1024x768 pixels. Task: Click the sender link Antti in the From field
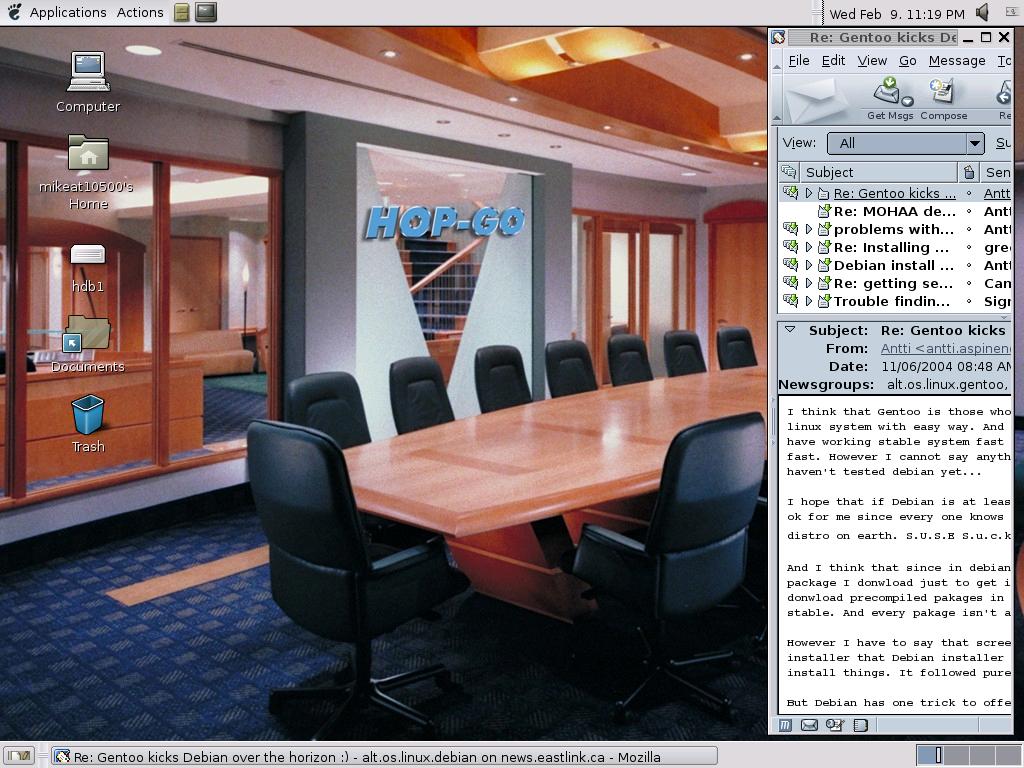click(x=945, y=348)
